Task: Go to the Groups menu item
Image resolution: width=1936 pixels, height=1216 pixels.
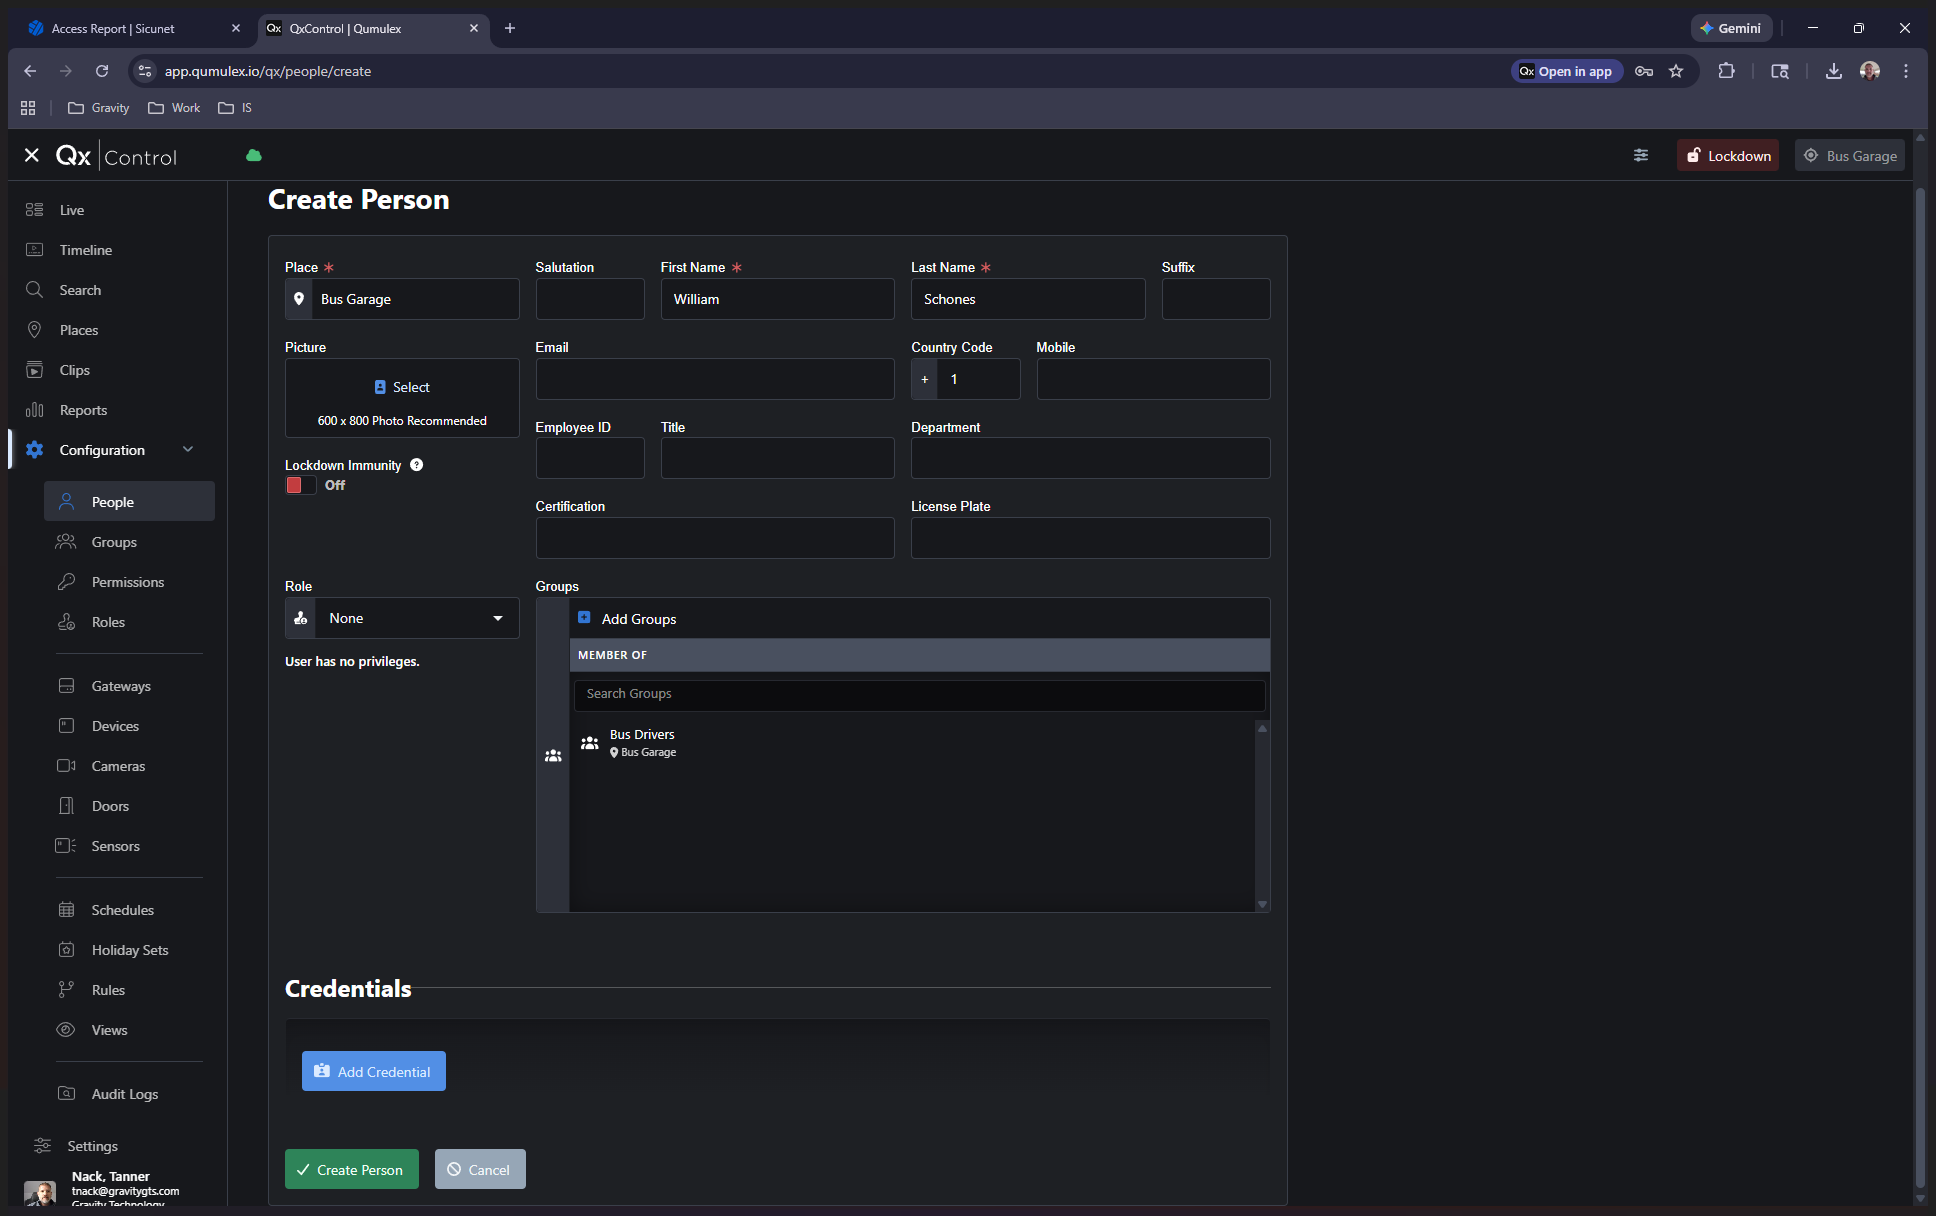Action: pos(114,542)
